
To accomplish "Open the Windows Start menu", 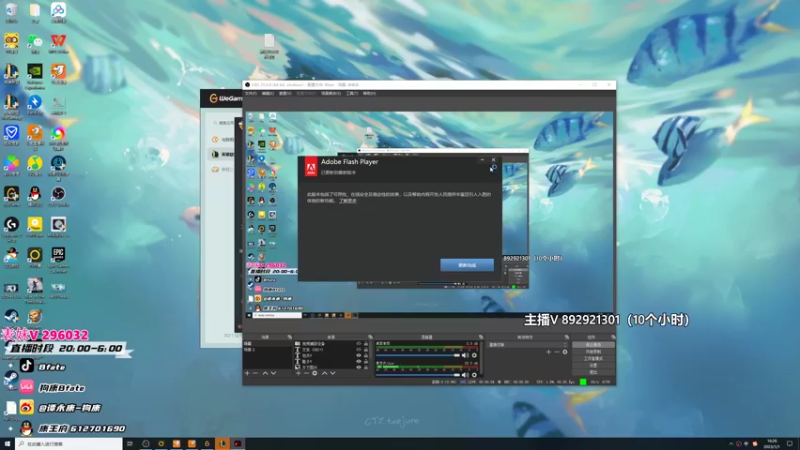I will click(x=7, y=444).
